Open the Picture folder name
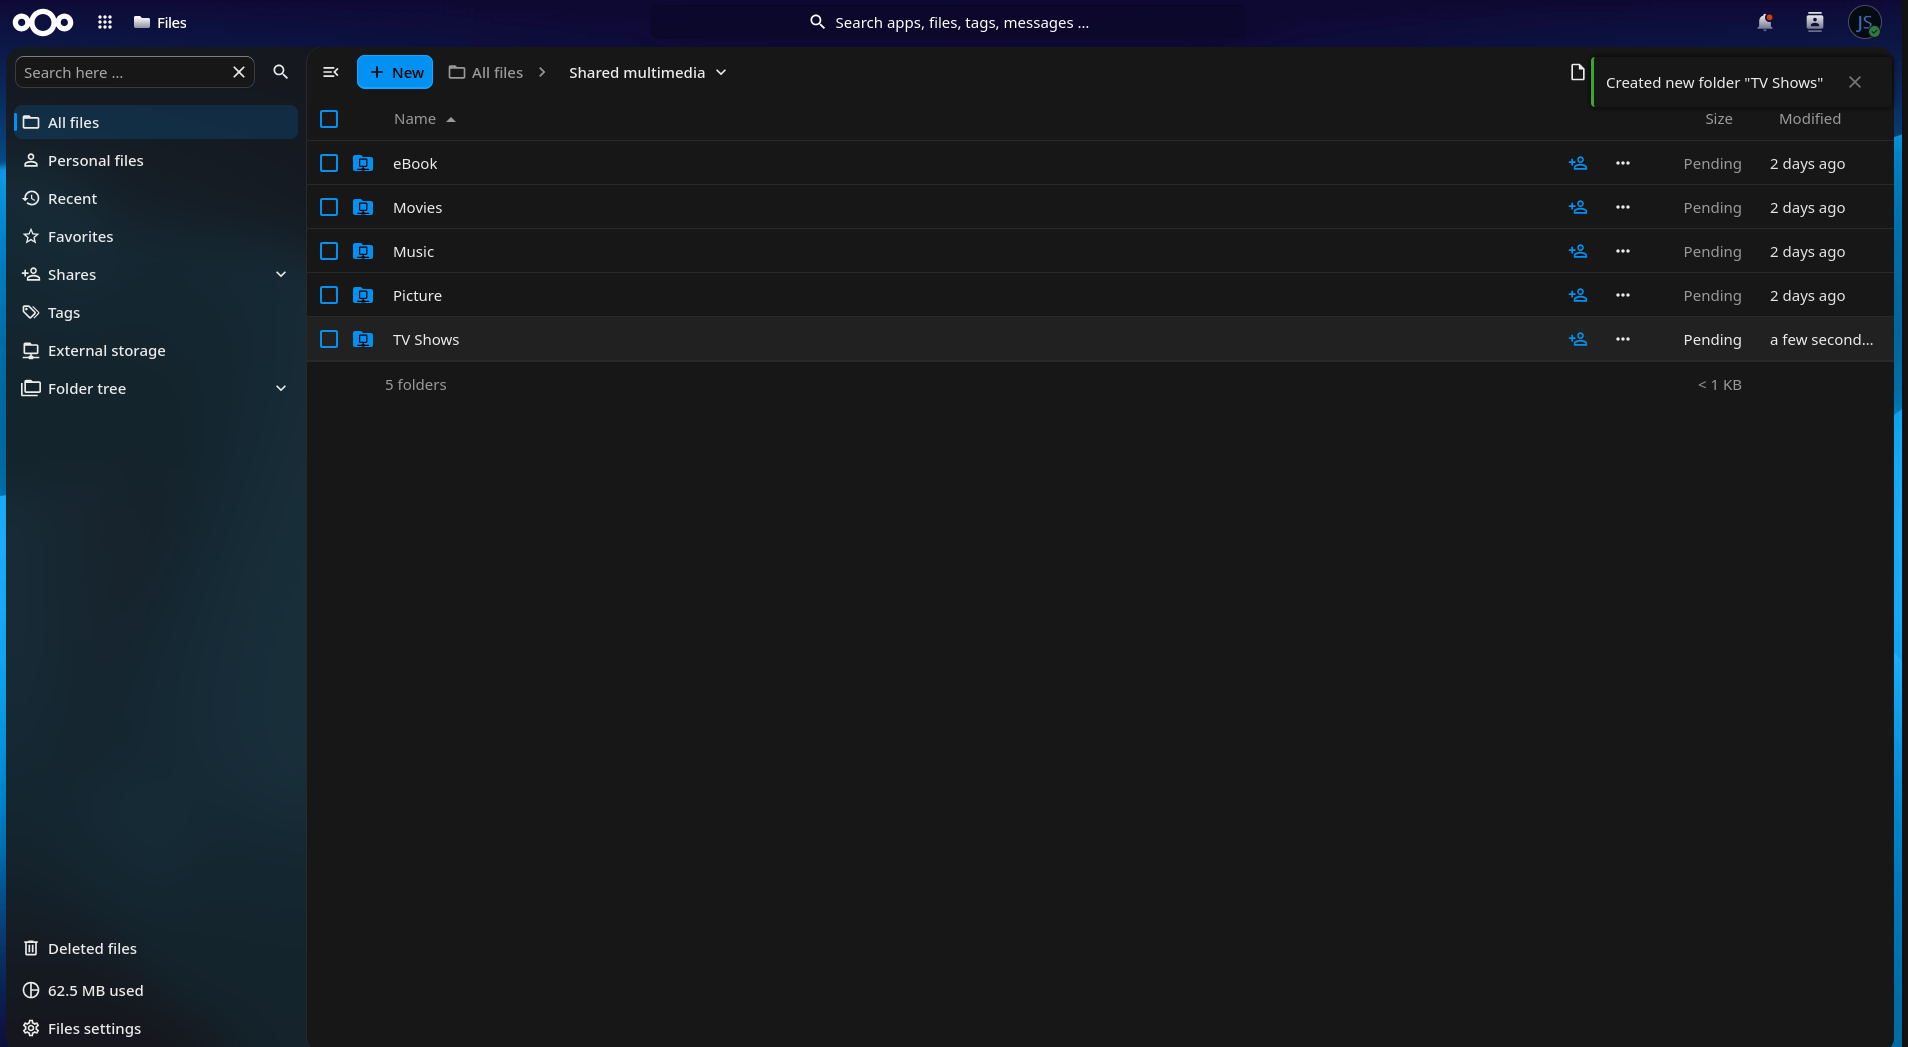1908x1047 pixels. (x=417, y=295)
